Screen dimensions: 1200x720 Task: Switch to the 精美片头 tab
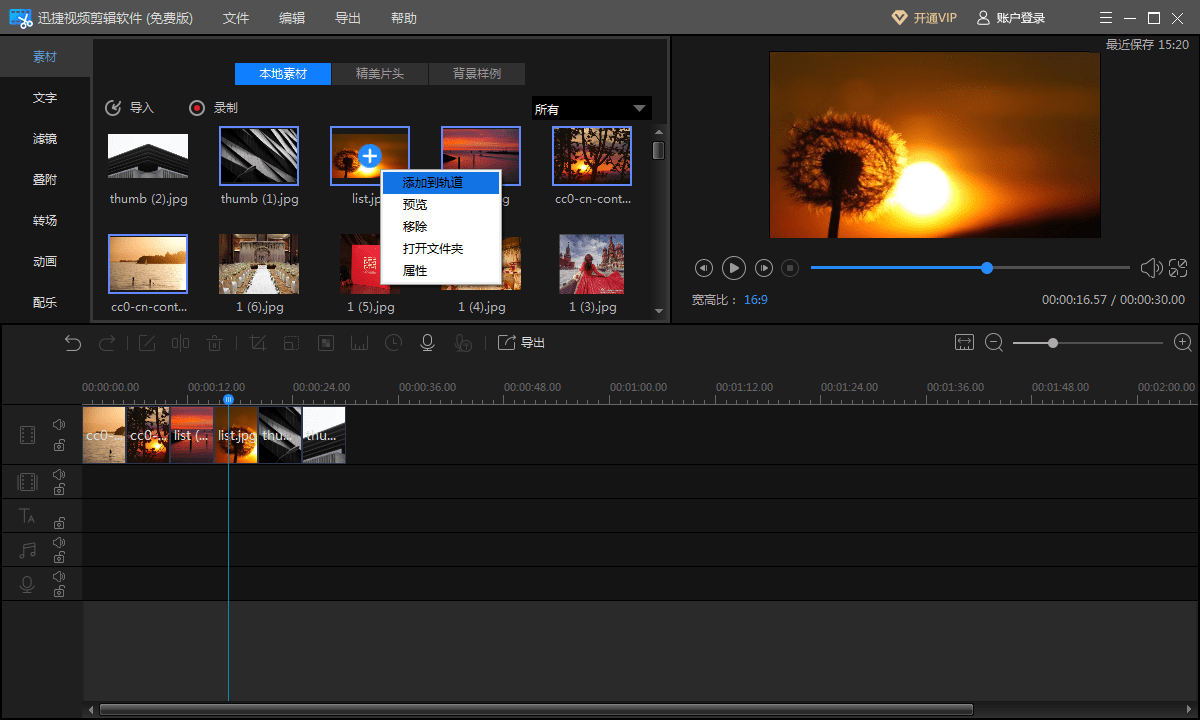380,74
